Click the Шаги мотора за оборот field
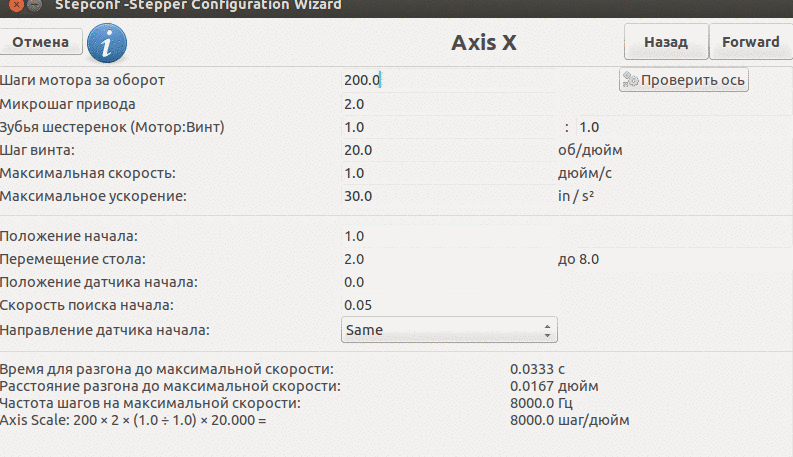The height and width of the screenshot is (457, 793). (440, 80)
